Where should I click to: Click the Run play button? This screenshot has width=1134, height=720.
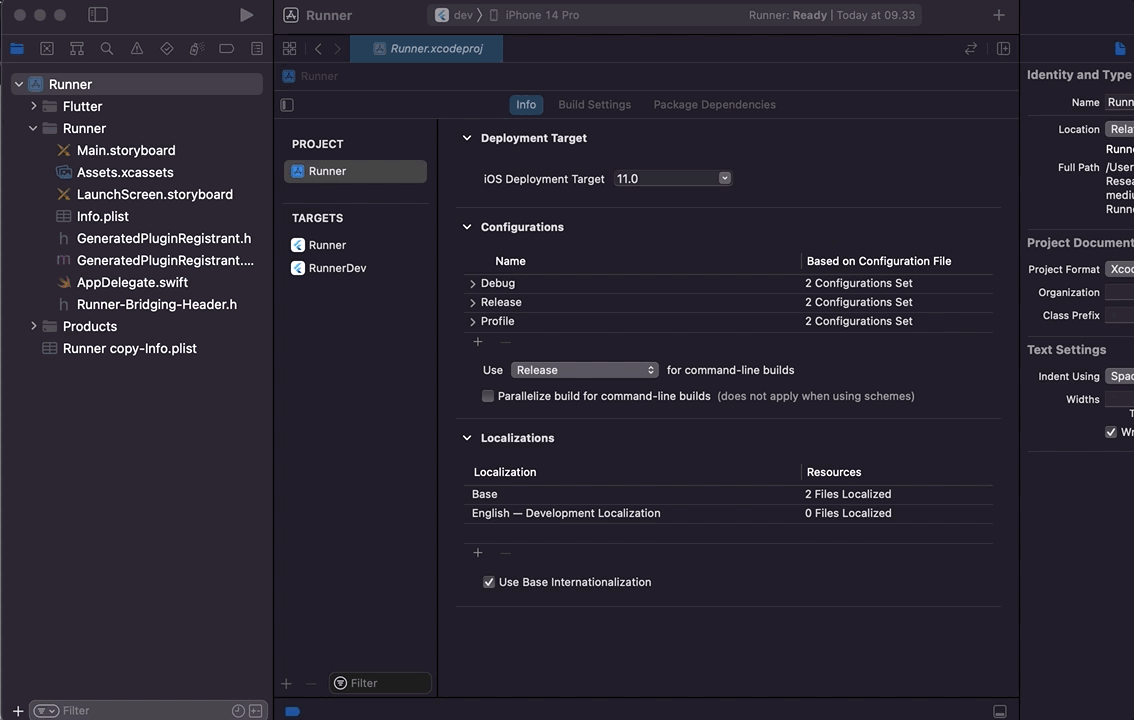tap(246, 15)
